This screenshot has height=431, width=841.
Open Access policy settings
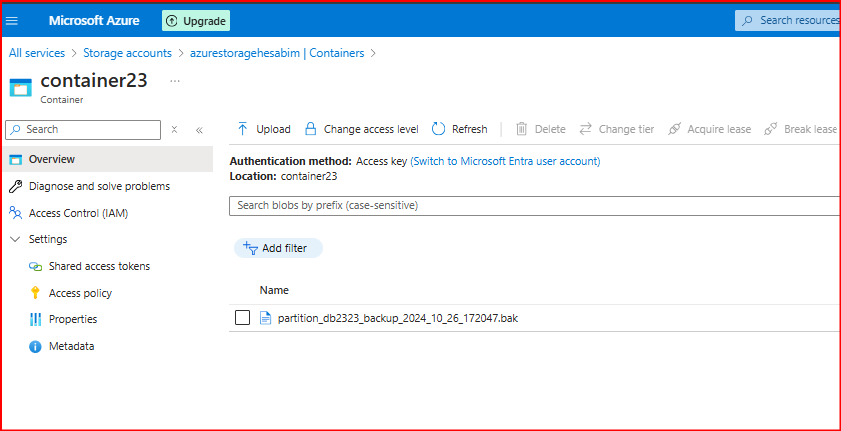[80, 293]
